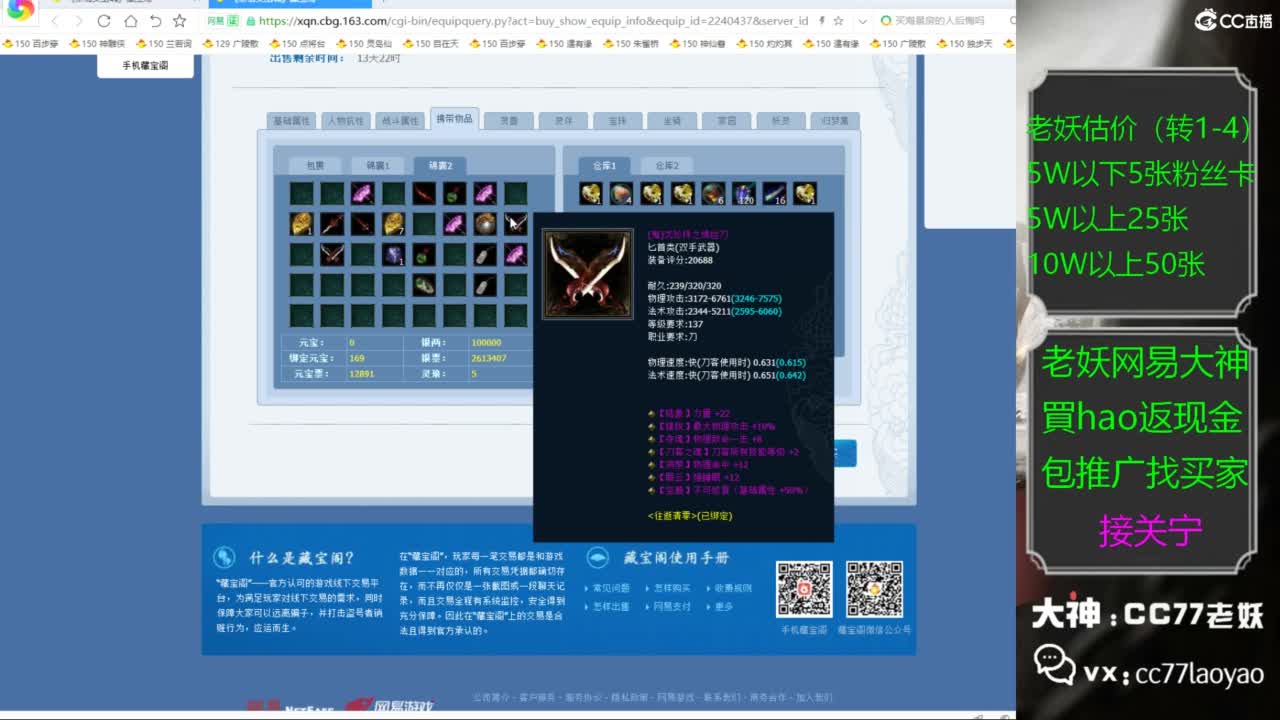Select the gold ingot item with count 1
The image size is (1280, 720).
pyautogui.click(x=302, y=224)
